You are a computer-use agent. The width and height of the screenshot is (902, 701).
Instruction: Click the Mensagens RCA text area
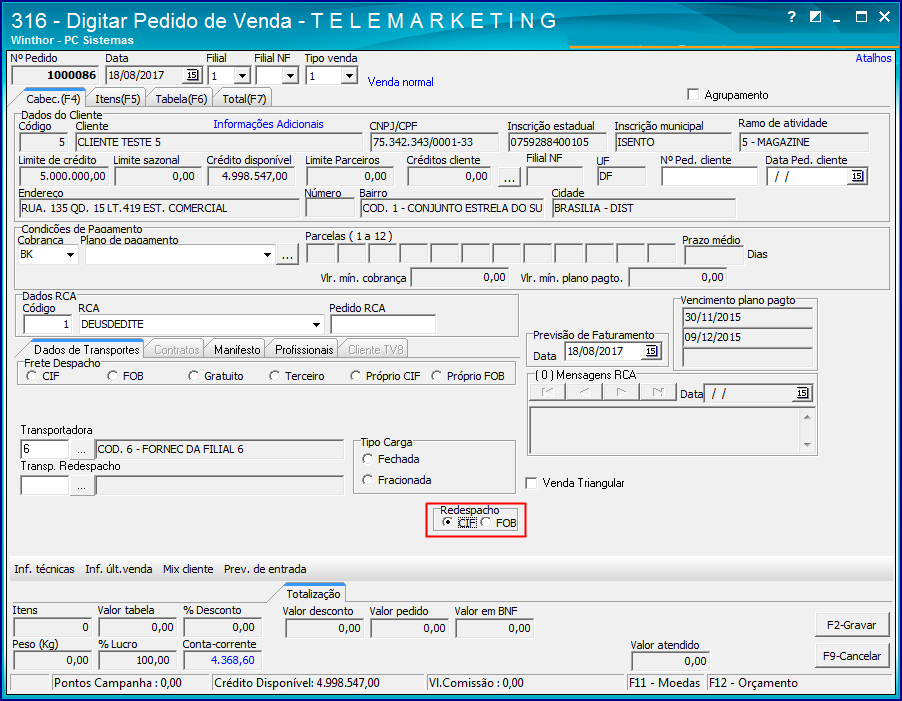tap(664, 431)
